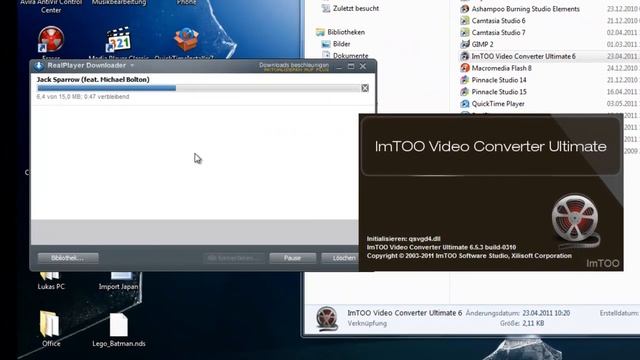Click the details pane ImTOO reel thumbnail
The width and height of the screenshot is (640, 360).
[x=327, y=318]
